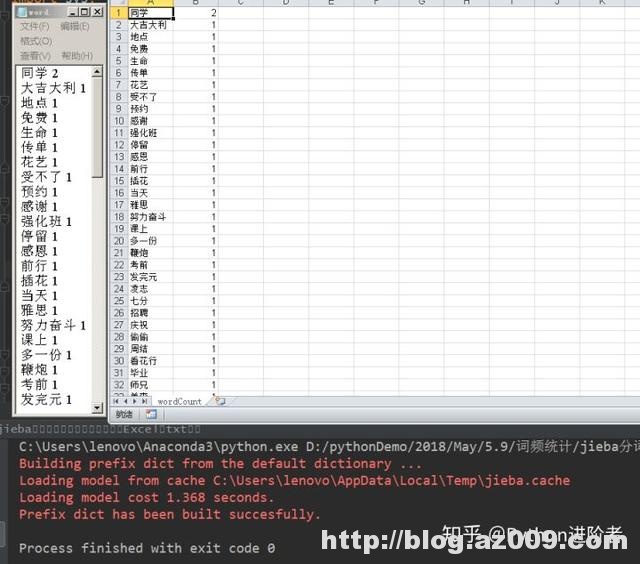Close the Notepad window
Viewport: 640px width, 564px height.
pos(98,12)
